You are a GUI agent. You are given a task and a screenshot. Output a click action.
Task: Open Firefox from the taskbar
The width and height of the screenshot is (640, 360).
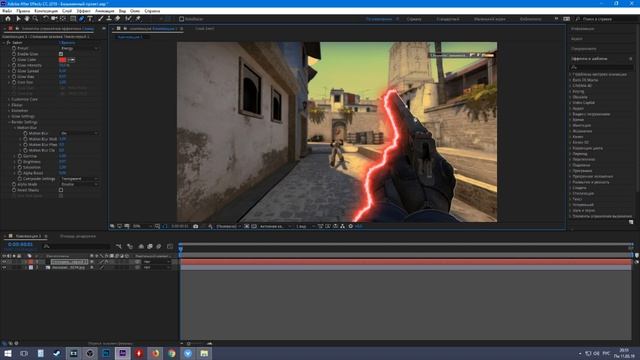155,353
